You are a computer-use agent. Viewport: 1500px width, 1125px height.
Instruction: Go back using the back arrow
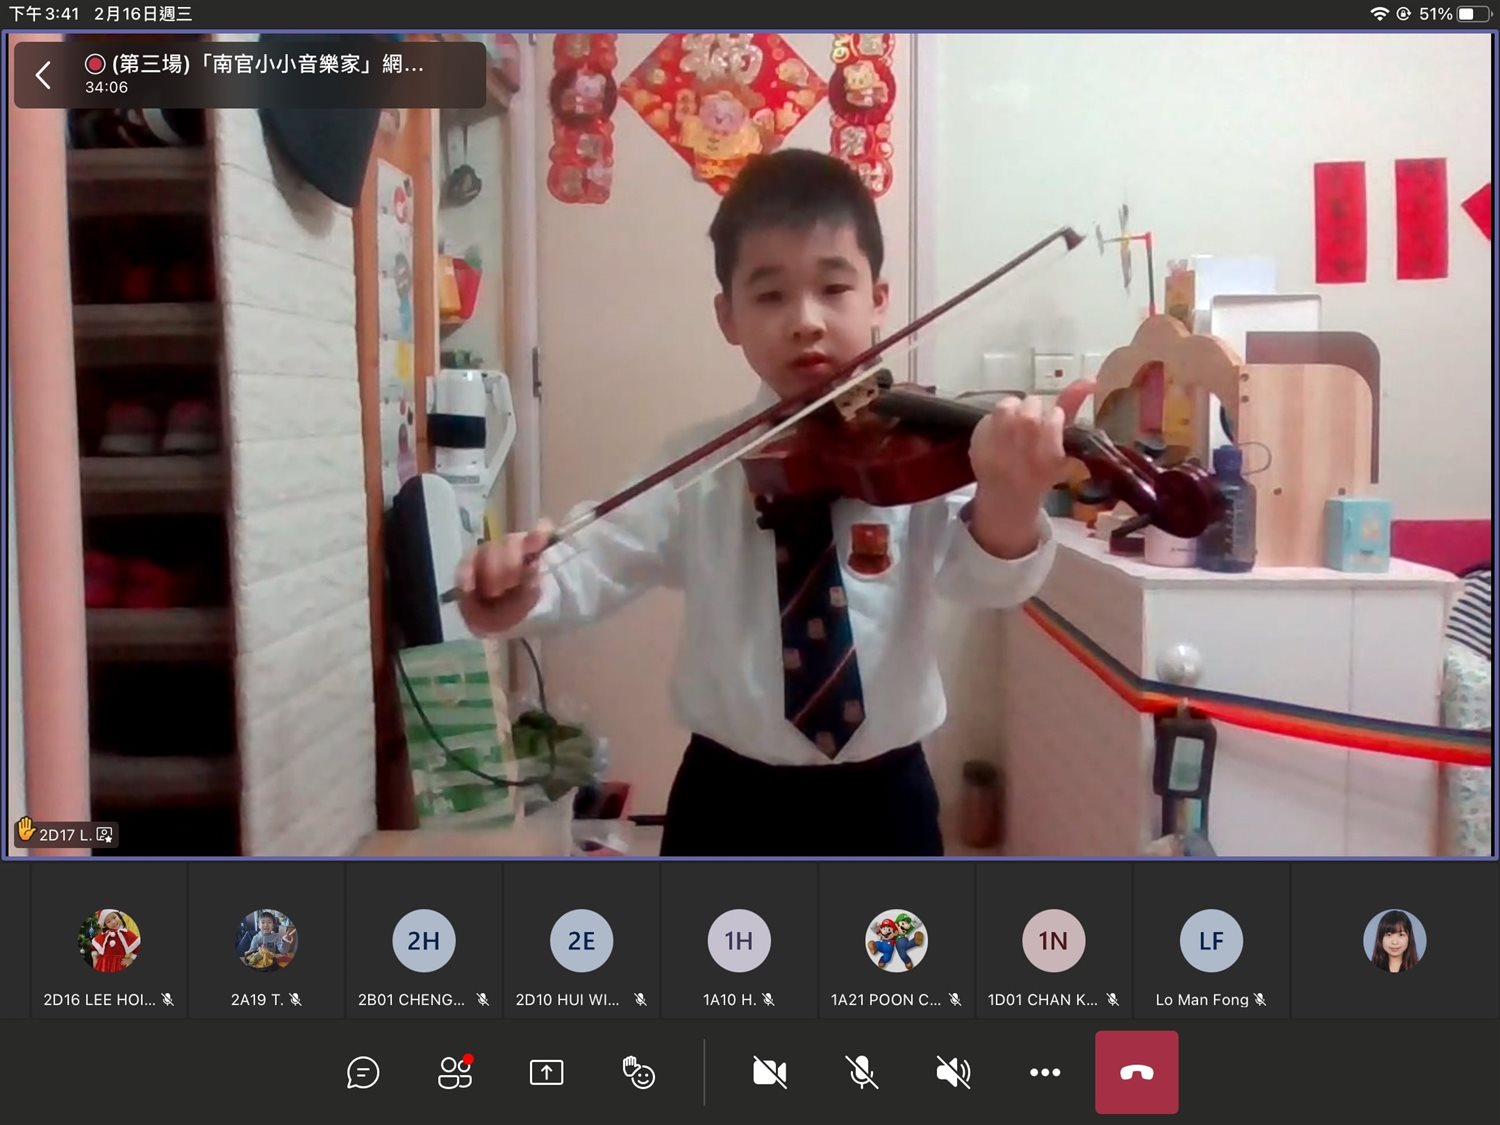(43, 75)
